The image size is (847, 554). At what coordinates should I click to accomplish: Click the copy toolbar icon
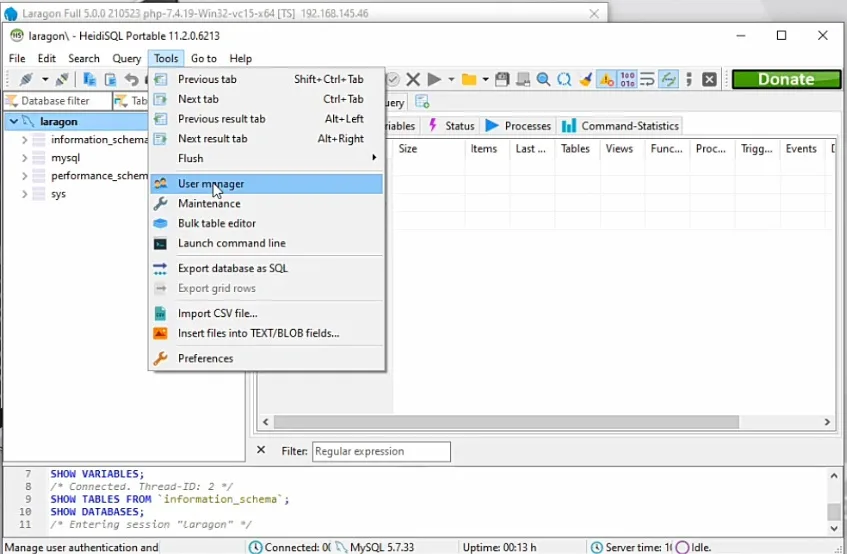tap(90, 79)
